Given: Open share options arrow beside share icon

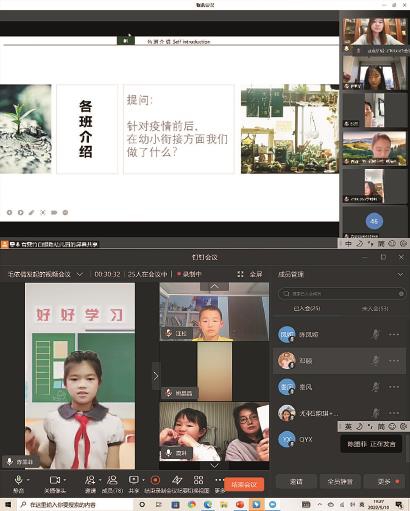Looking at the screenshot, I should (x=143, y=480).
